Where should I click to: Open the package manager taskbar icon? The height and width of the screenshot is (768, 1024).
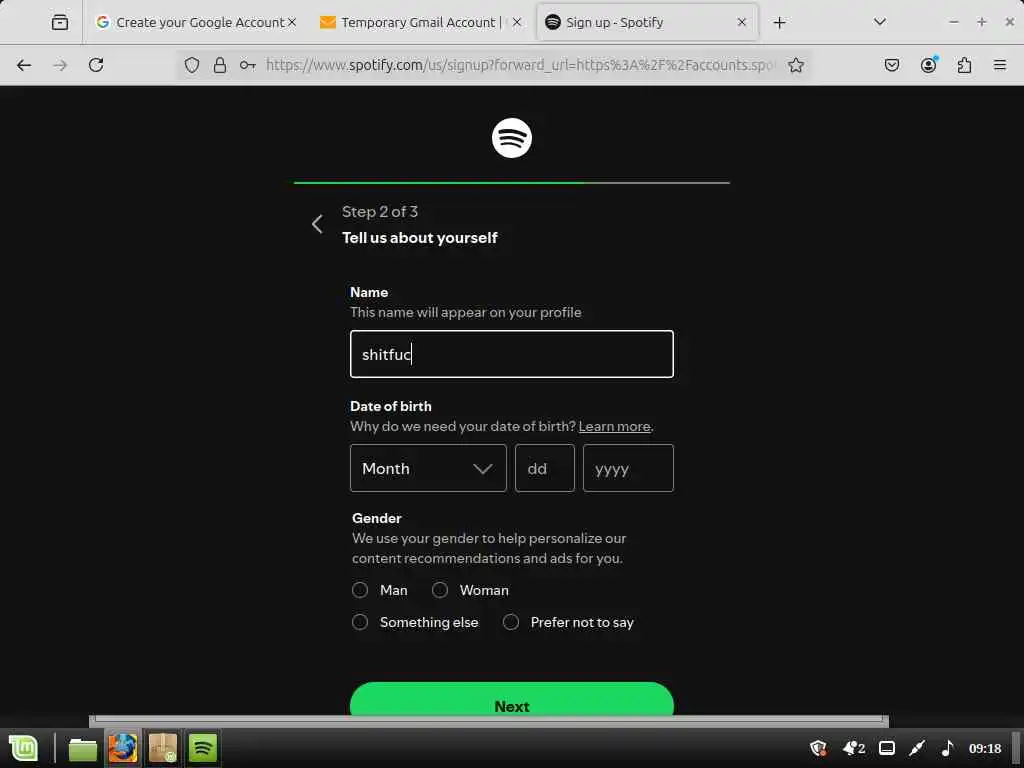pyautogui.click(x=163, y=748)
